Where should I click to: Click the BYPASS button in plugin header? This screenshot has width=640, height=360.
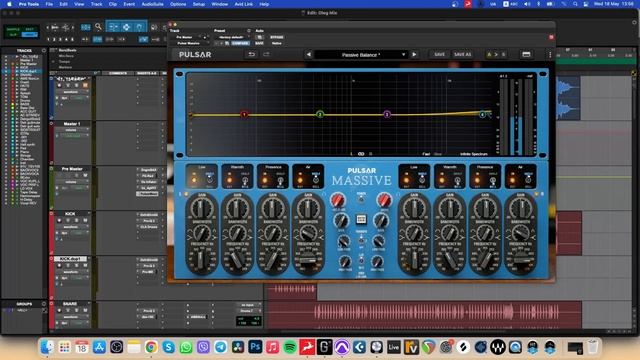tap(276, 37)
